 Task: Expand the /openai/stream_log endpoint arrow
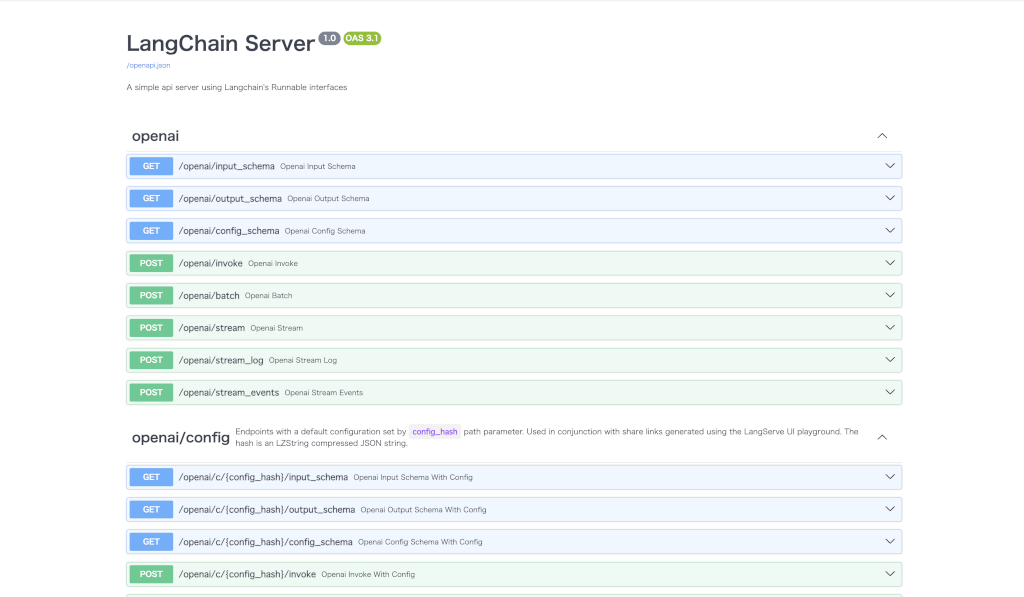(889, 360)
